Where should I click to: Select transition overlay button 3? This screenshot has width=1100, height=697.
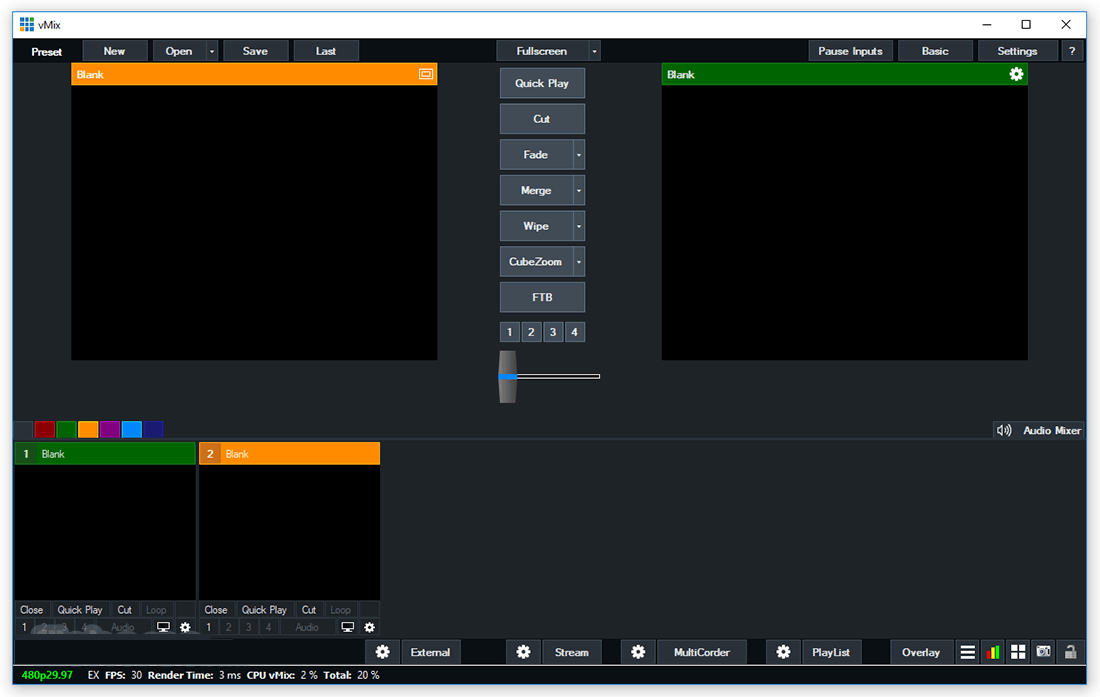click(553, 332)
